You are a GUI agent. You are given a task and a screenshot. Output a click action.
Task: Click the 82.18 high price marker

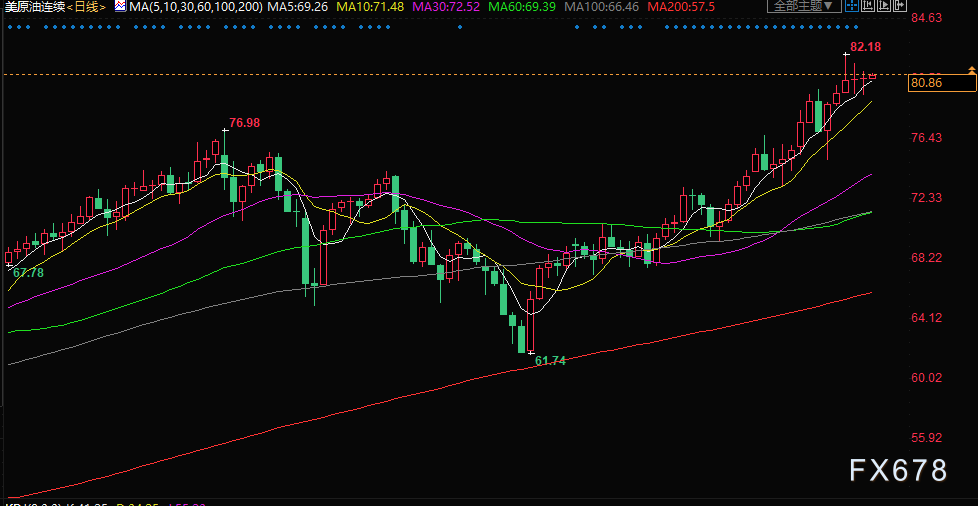(866, 47)
